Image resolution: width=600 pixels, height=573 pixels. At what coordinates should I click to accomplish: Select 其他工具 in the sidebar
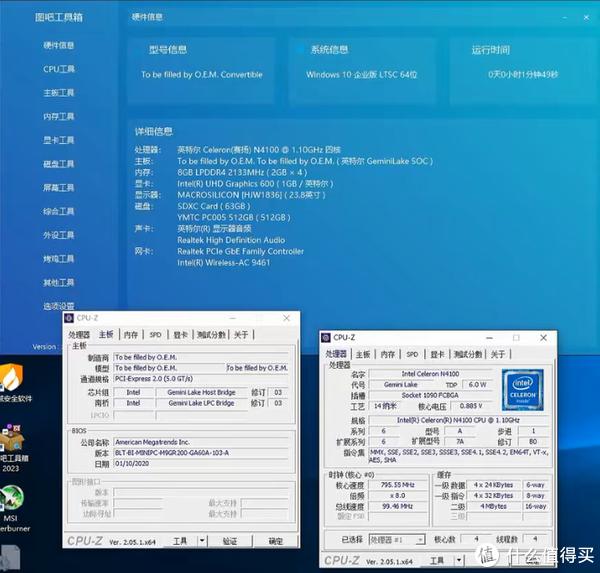point(59,283)
